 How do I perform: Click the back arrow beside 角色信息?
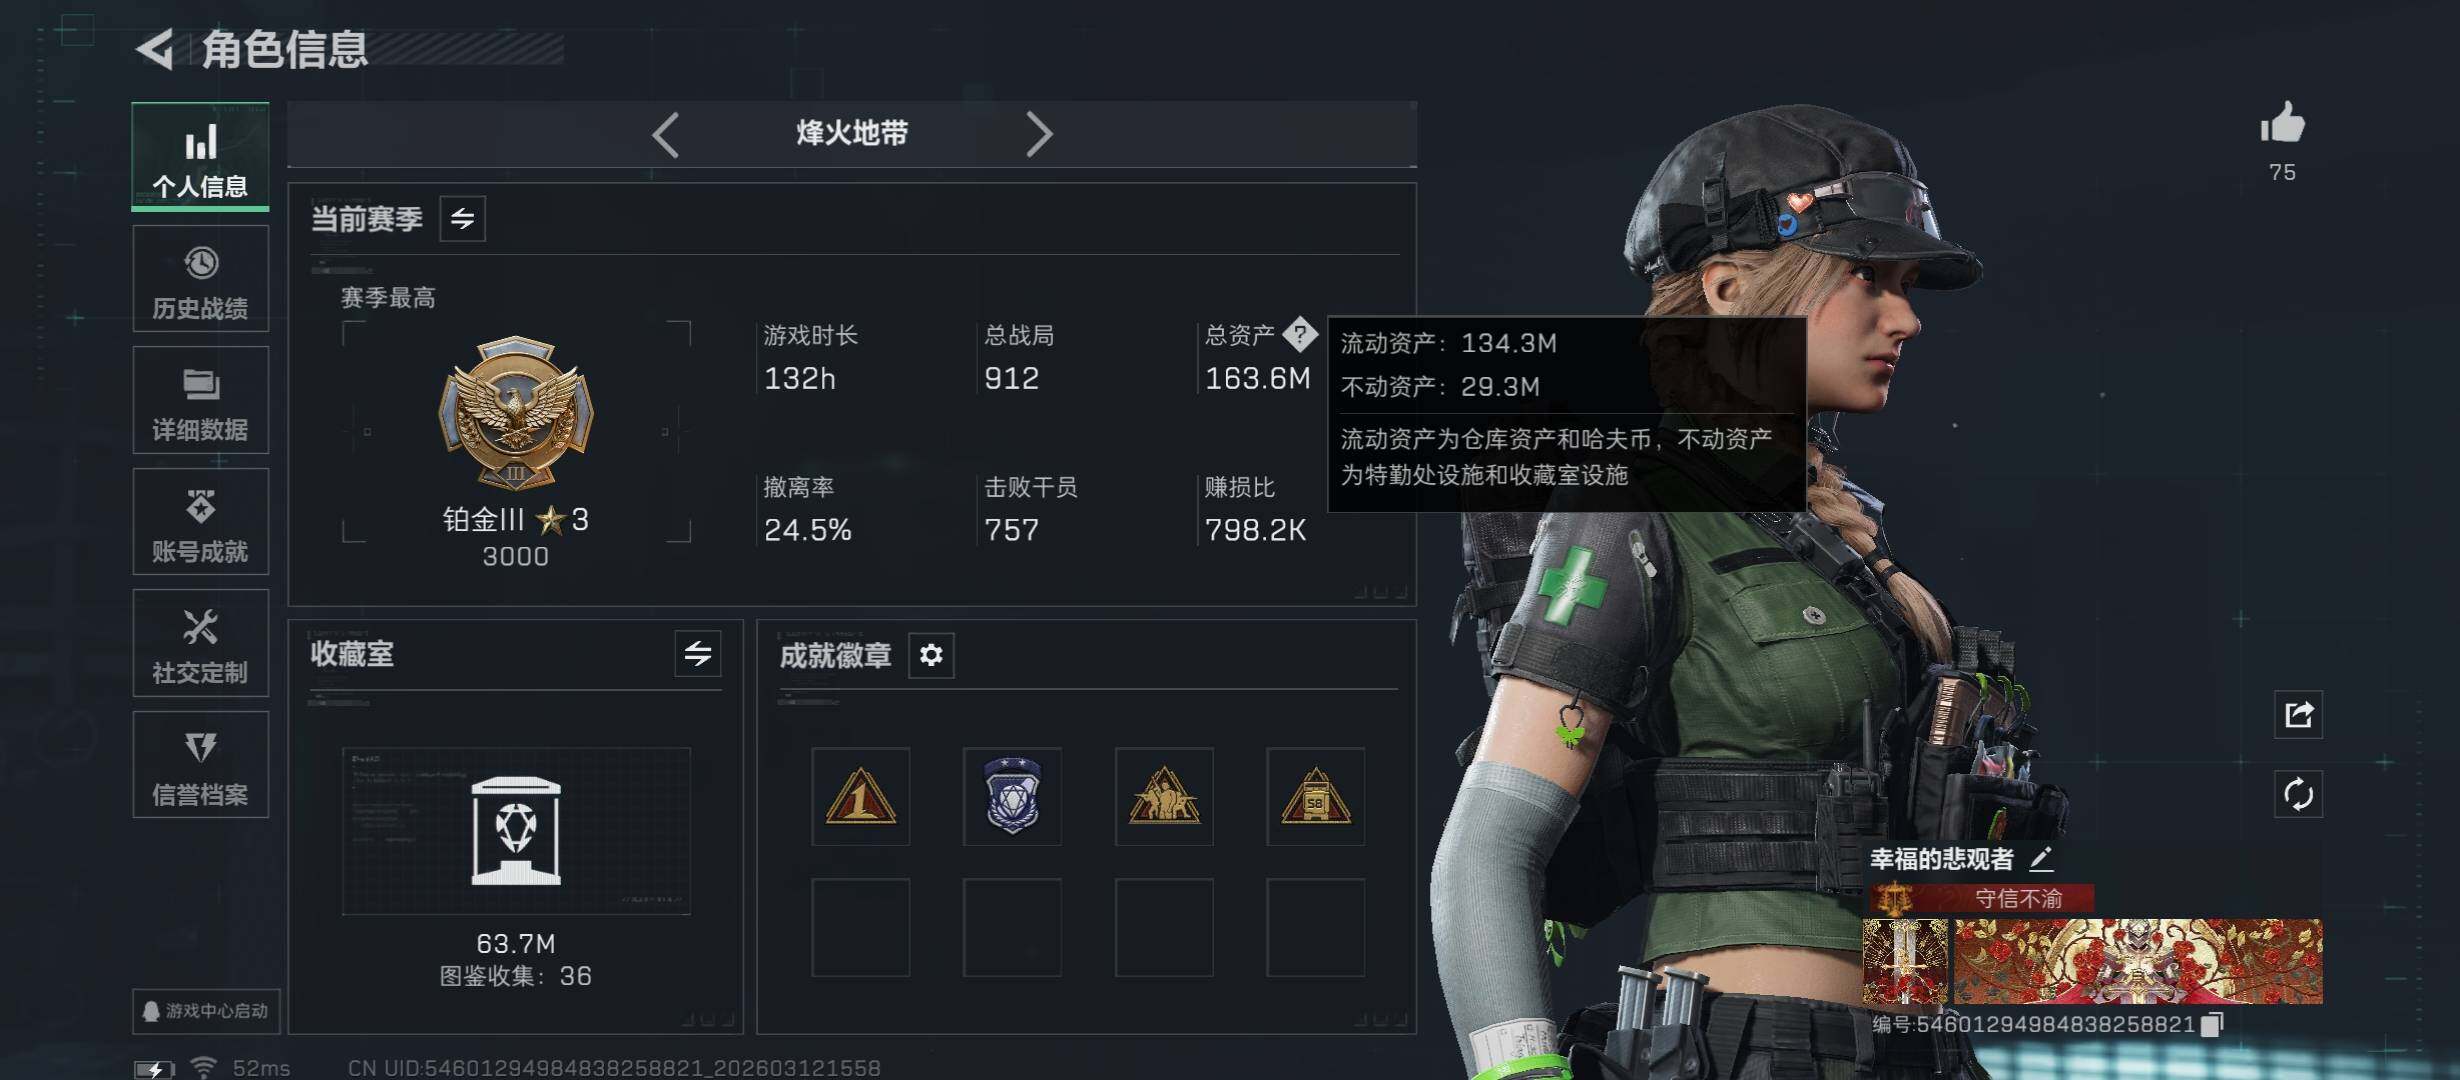coord(155,49)
